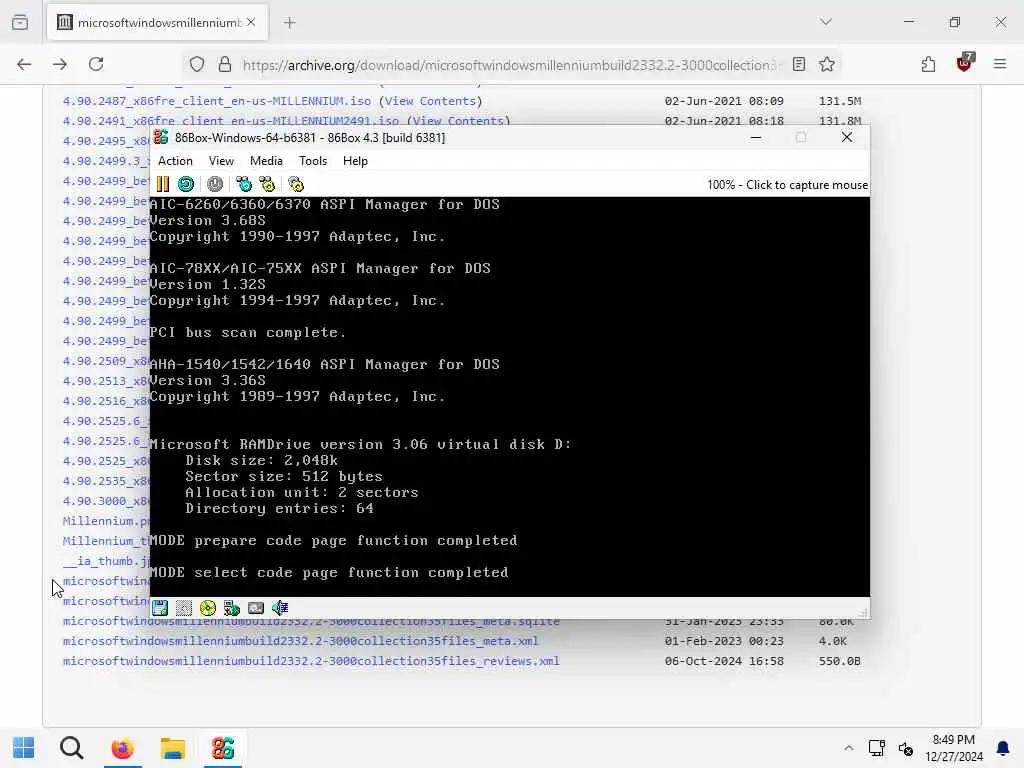Viewport: 1024px width, 768px height.
Task: Close the microsoftwindowsmillennium tab
Action: coord(251,23)
